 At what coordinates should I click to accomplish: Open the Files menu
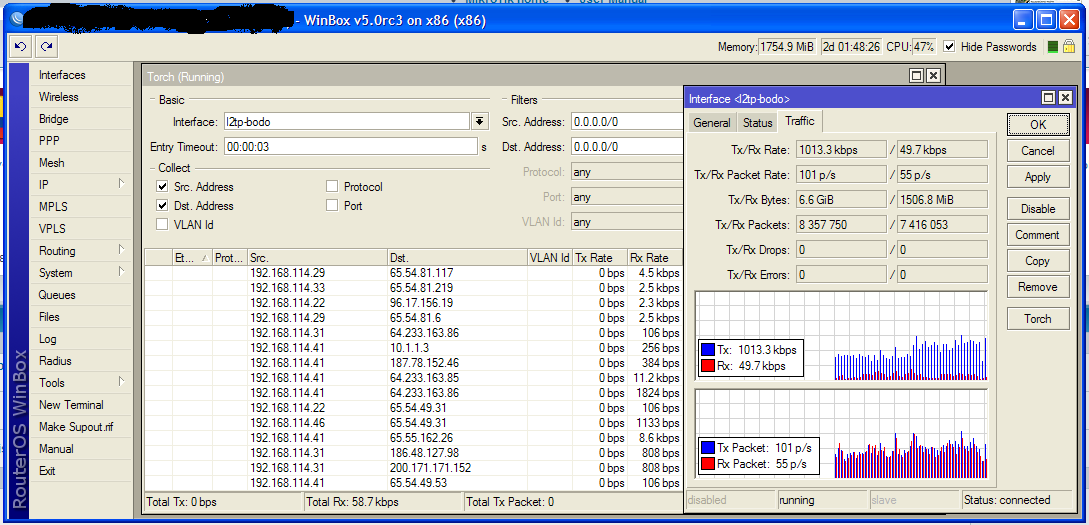[x=49, y=317]
